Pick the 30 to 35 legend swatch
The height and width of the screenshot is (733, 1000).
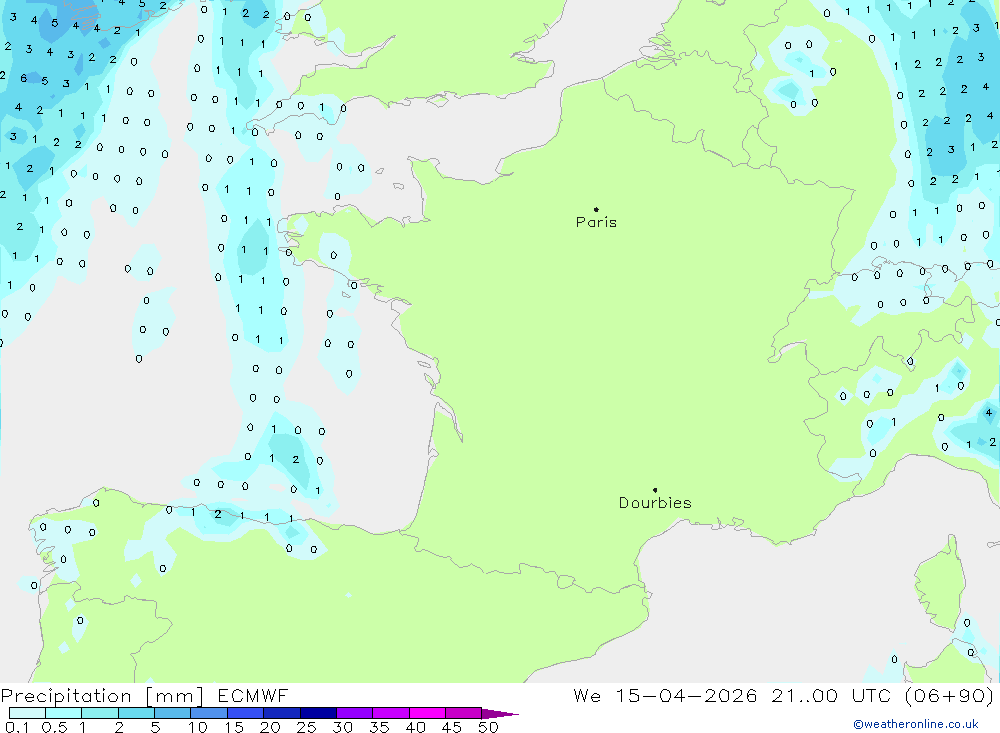tap(355, 713)
